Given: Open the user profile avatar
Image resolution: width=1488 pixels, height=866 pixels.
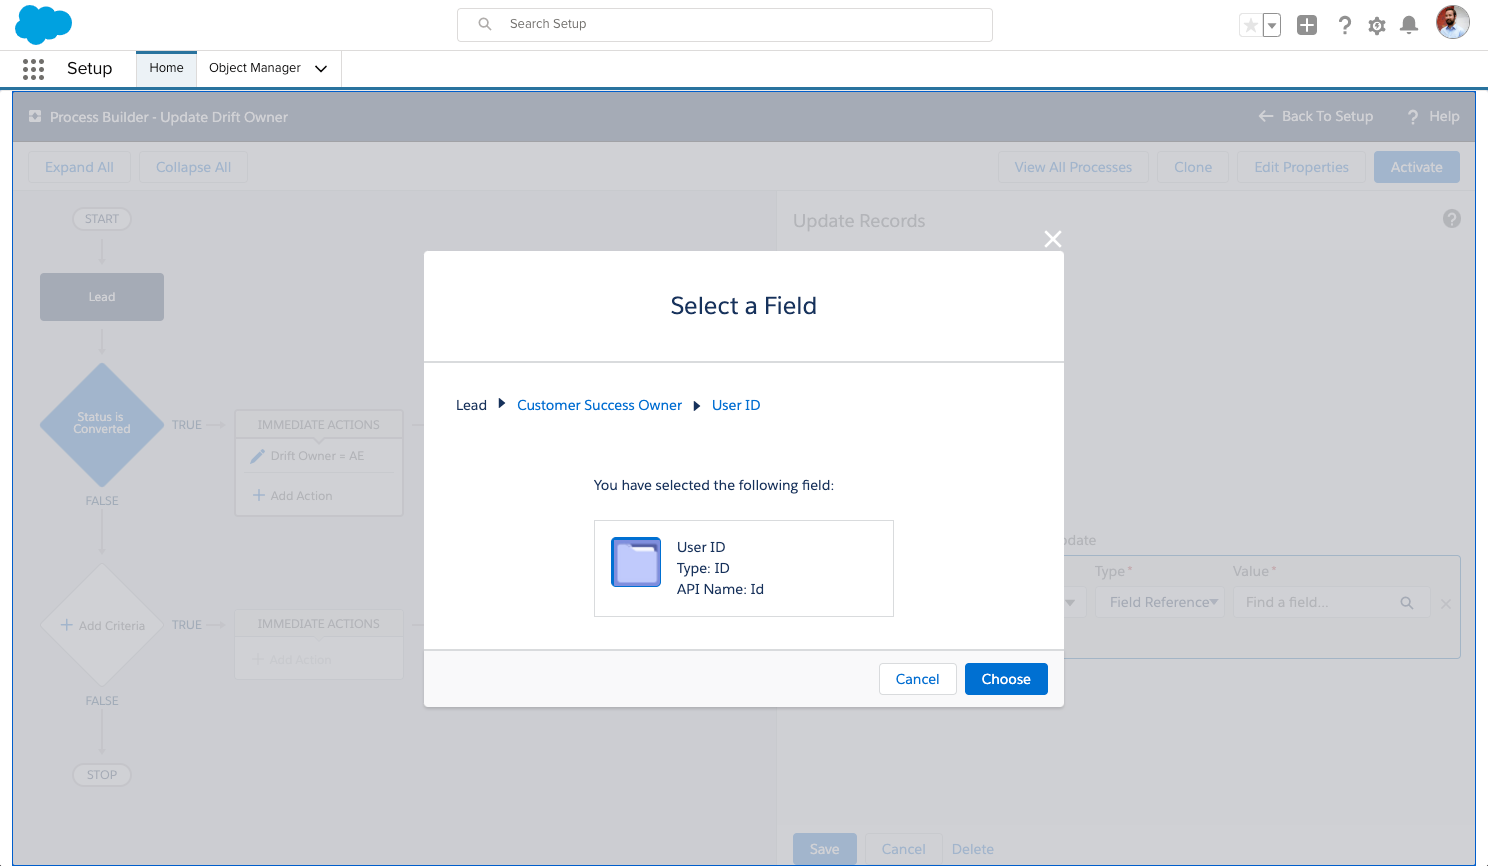Looking at the screenshot, I should [x=1453, y=22].
